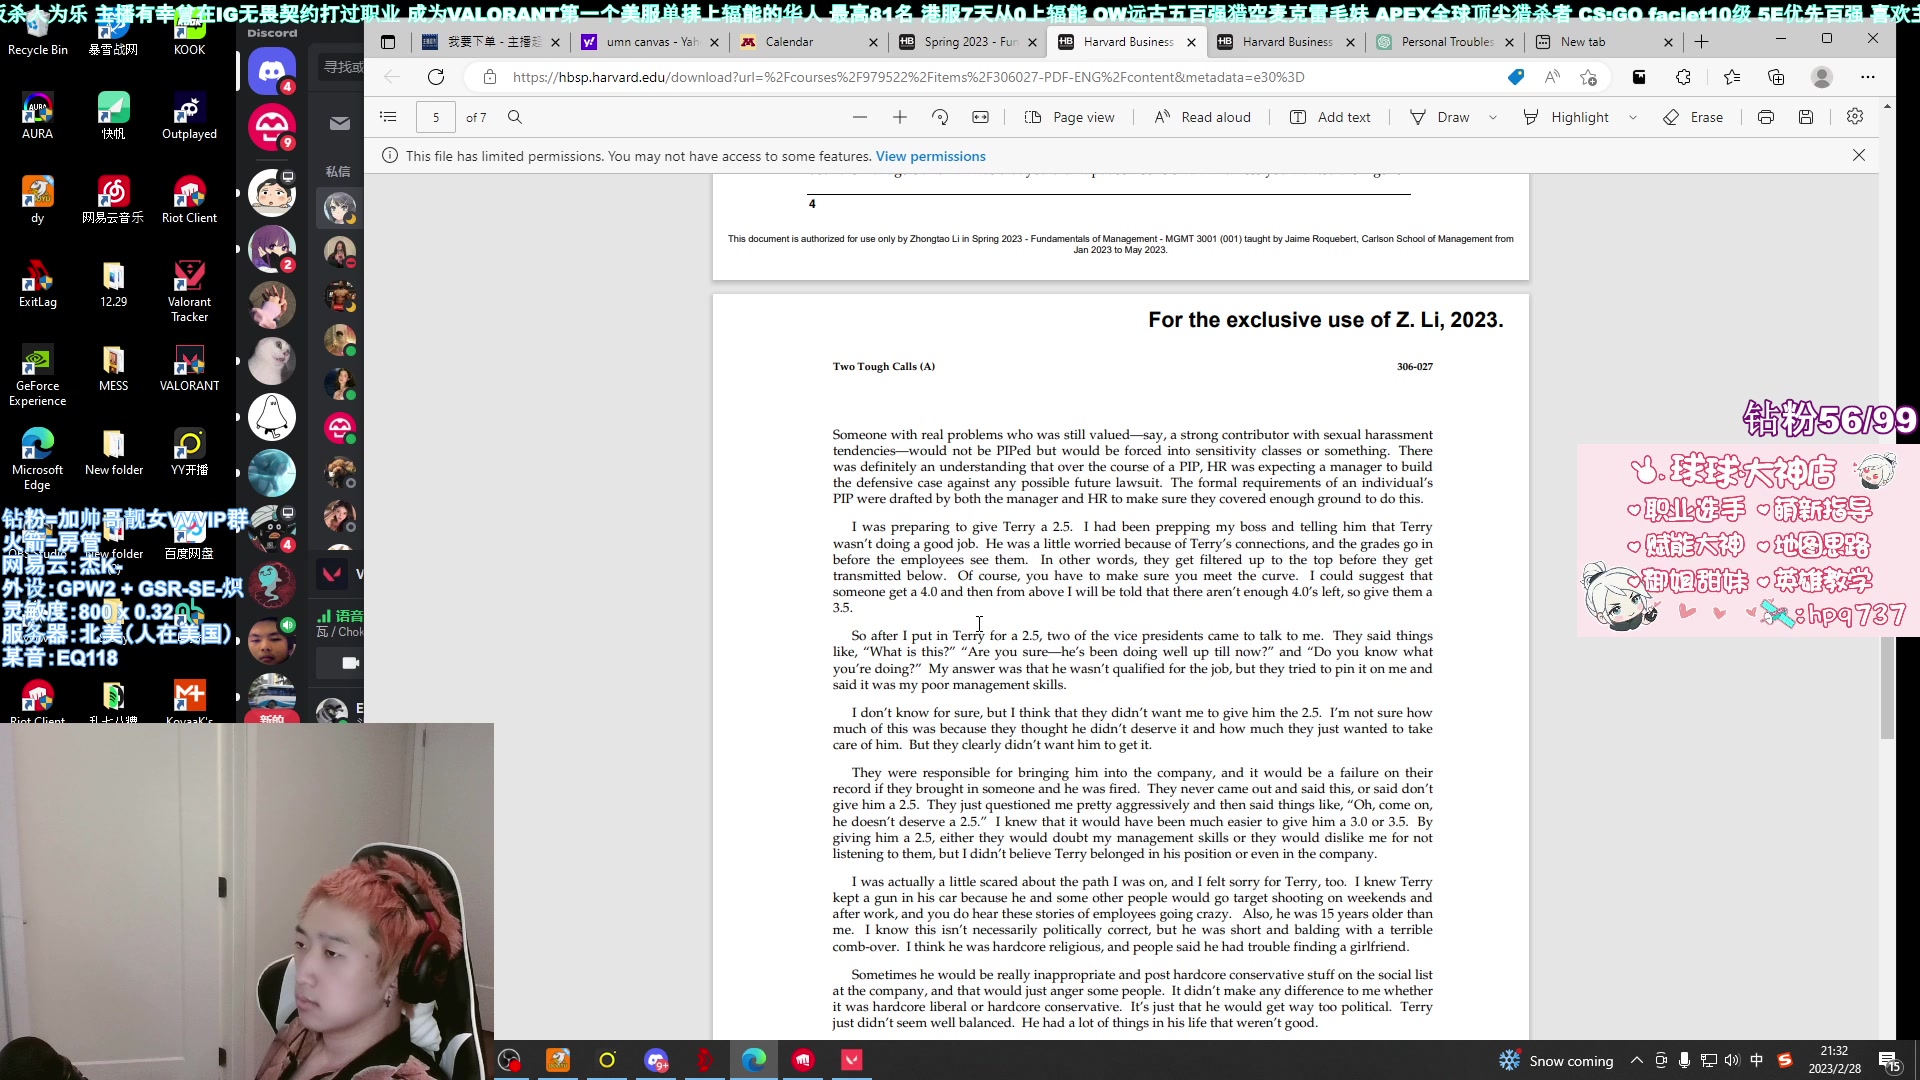Open Discord home button
The image size is (1920, 1080).
coord(272,71)
